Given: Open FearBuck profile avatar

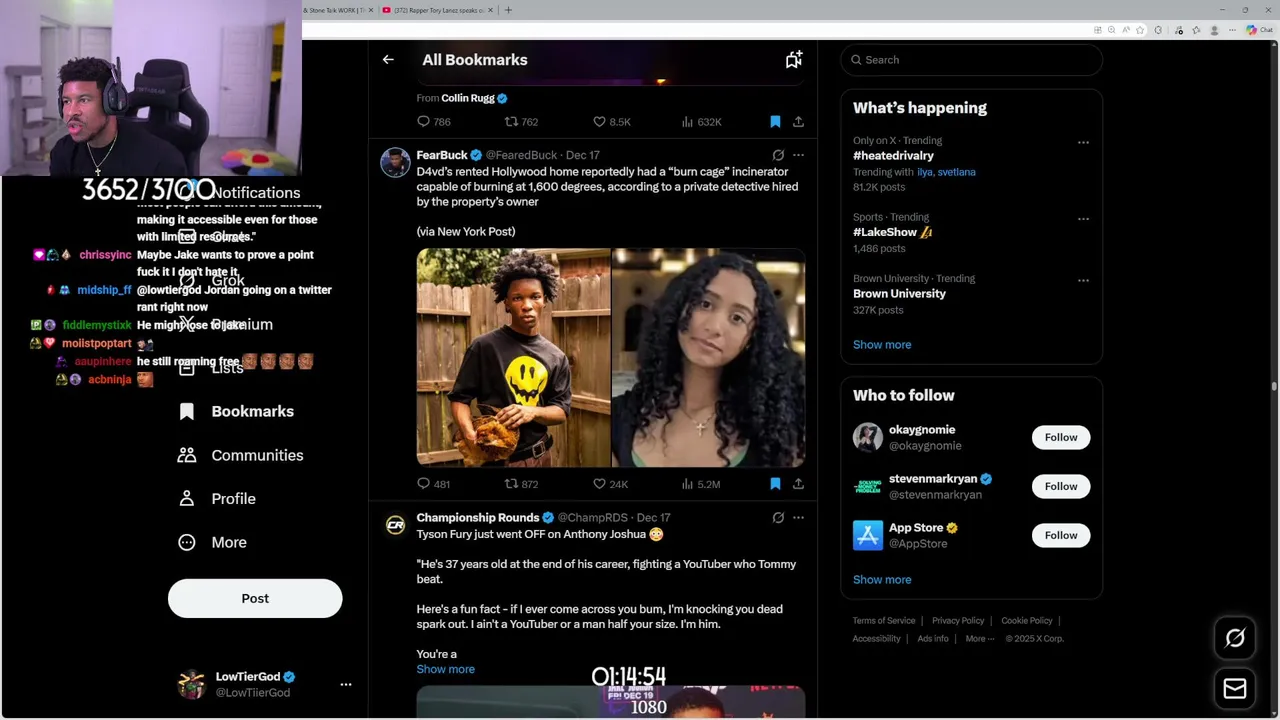Looking at the screenshot, I should tap(395, 163).
